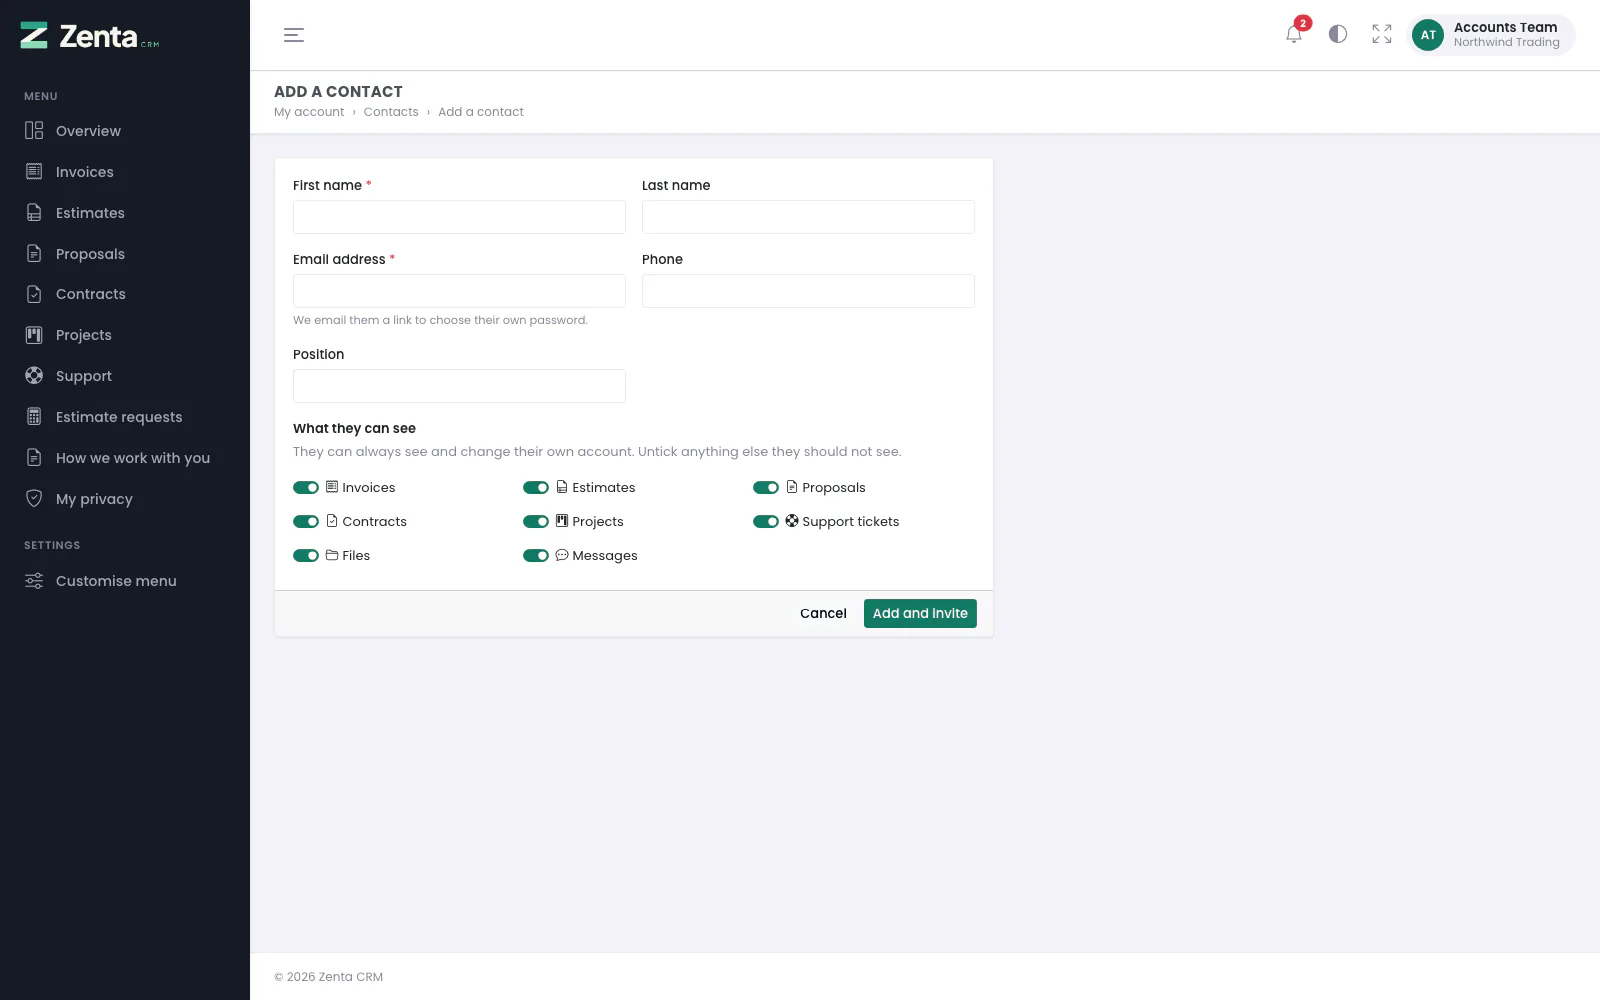Turn off the Projects toggle
The width and height of the screenshot is (1600, 1000).
pyautogui.click(x=536, y=522)
